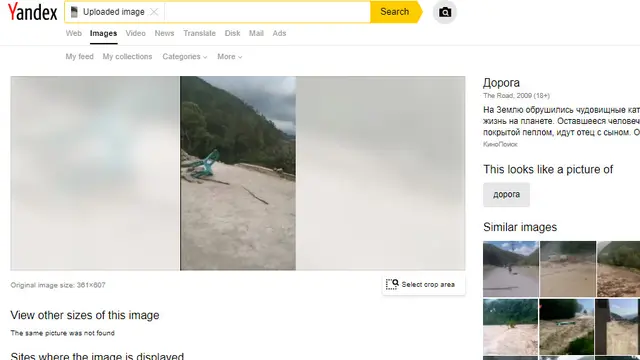Click 'View other sizes of this image' heading

coord(85,316)
